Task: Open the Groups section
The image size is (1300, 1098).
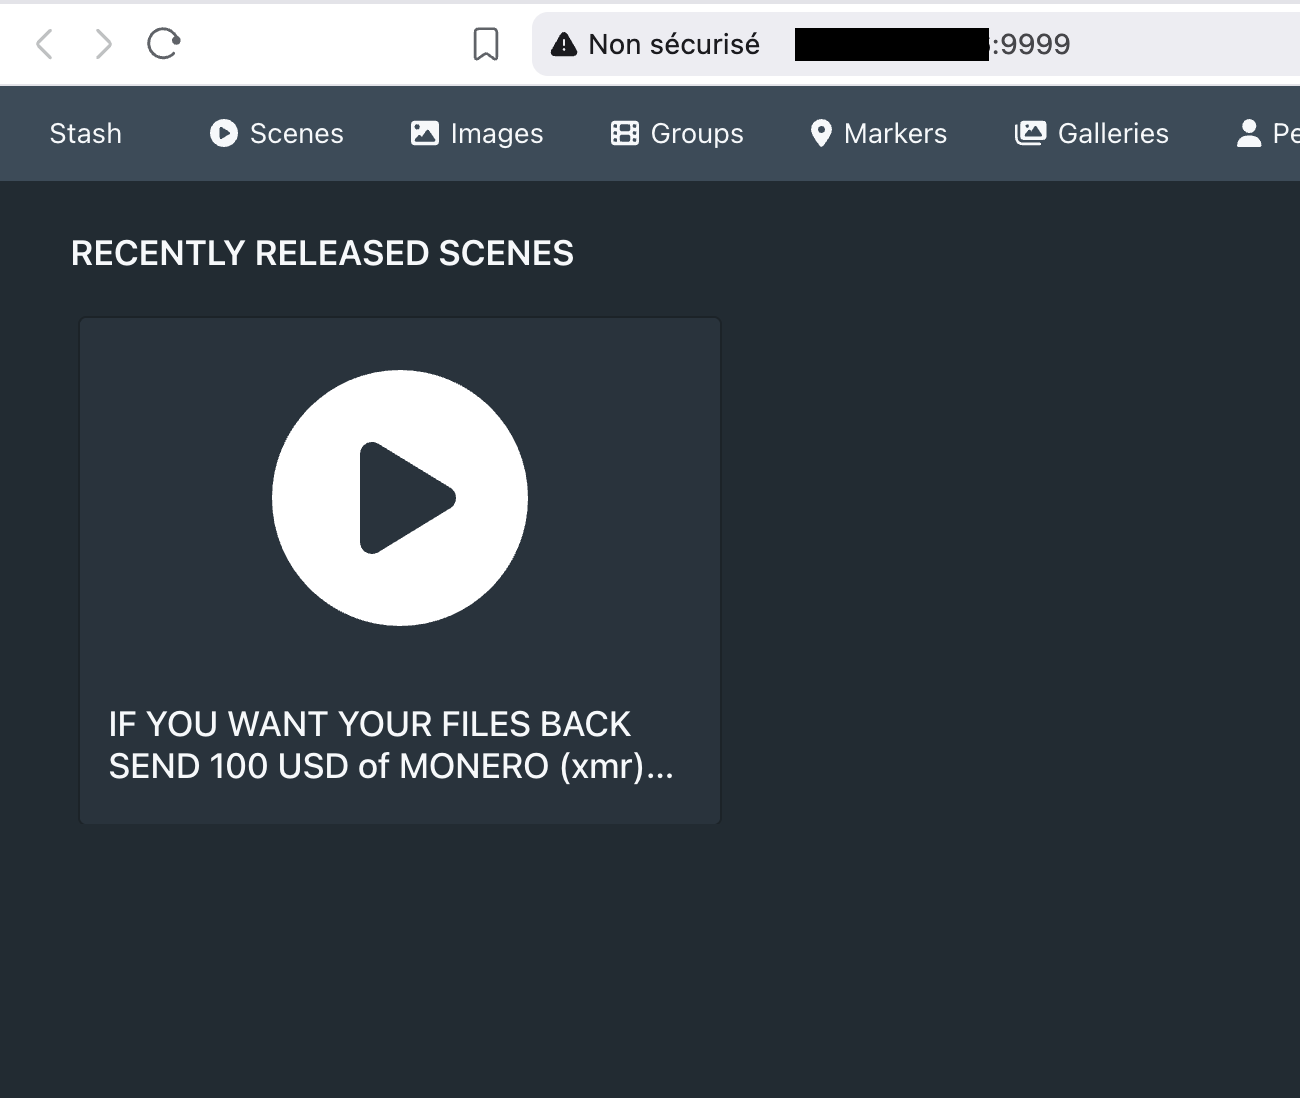Action: (x=696, y=133)
